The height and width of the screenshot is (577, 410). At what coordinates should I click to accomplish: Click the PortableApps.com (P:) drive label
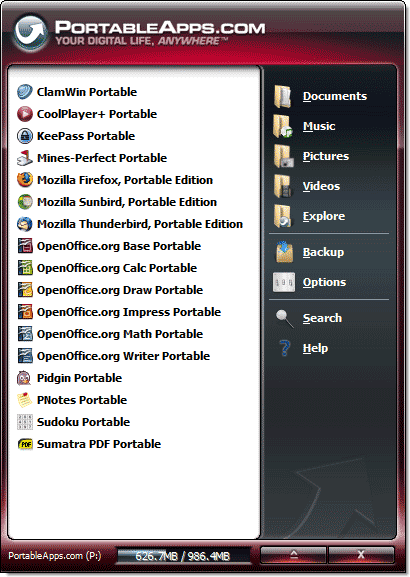(54, 556)
